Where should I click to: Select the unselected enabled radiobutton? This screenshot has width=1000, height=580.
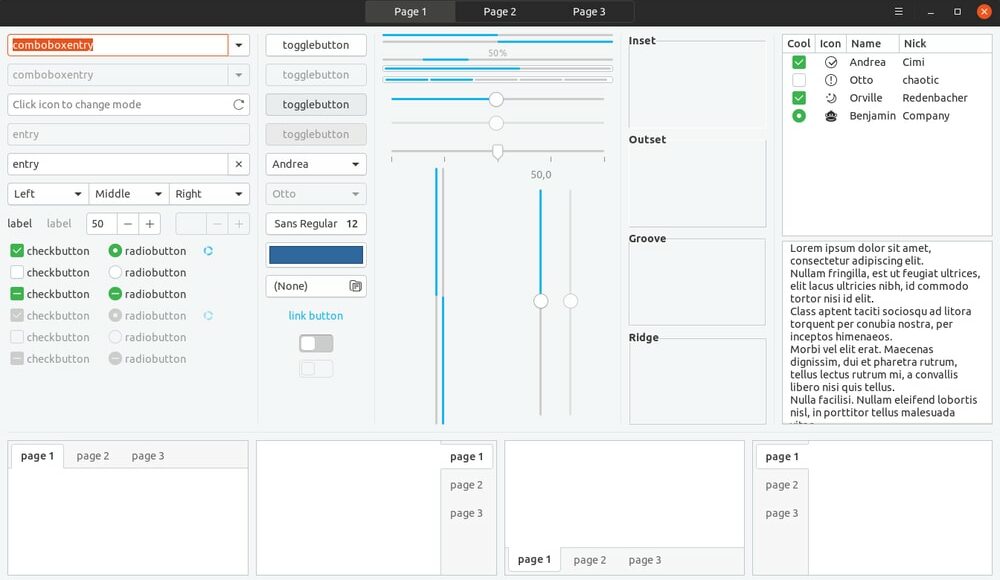115,272
